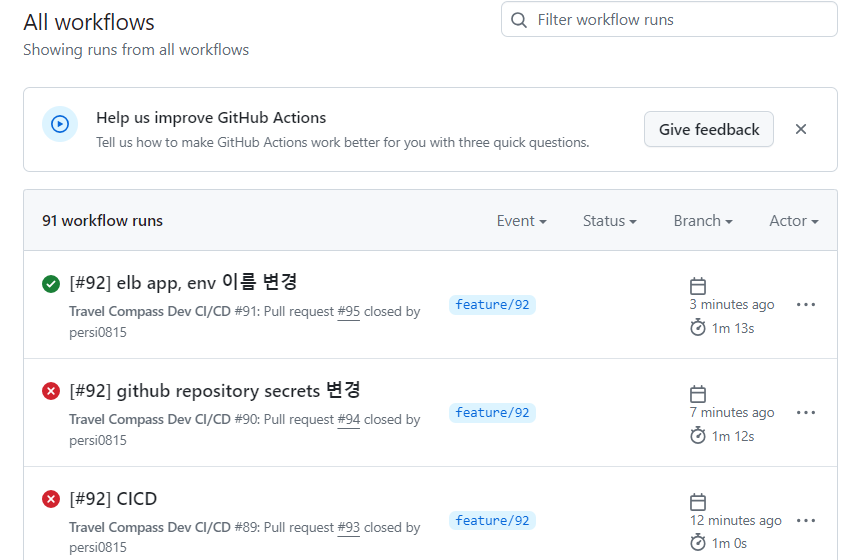Click 'Travel Compass Dev CI/CD #90' workflow text
The width and height of the screenshot is (851, 560).
click(164, 419)
